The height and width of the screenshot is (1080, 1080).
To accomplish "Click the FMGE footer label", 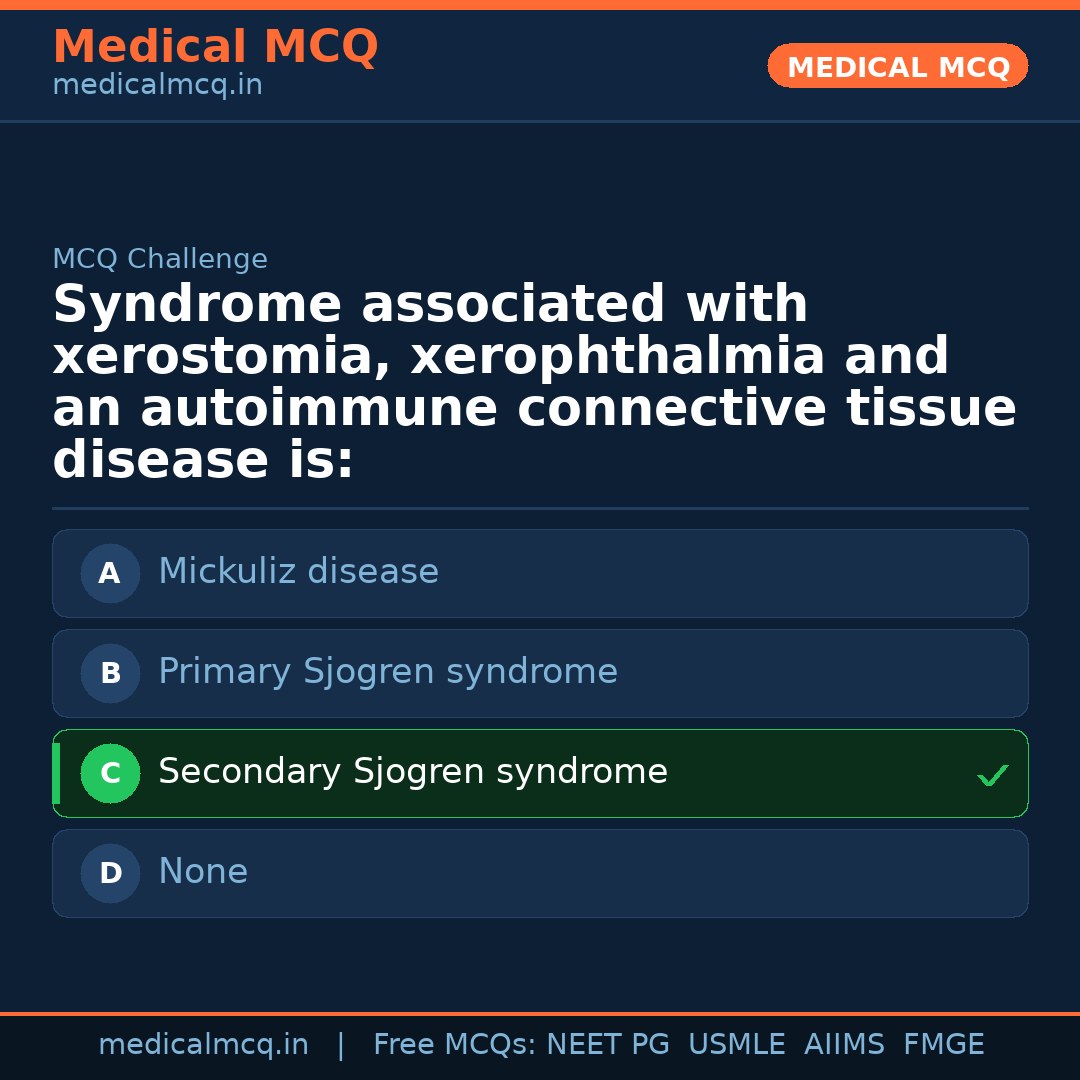I will (943, 1045).
